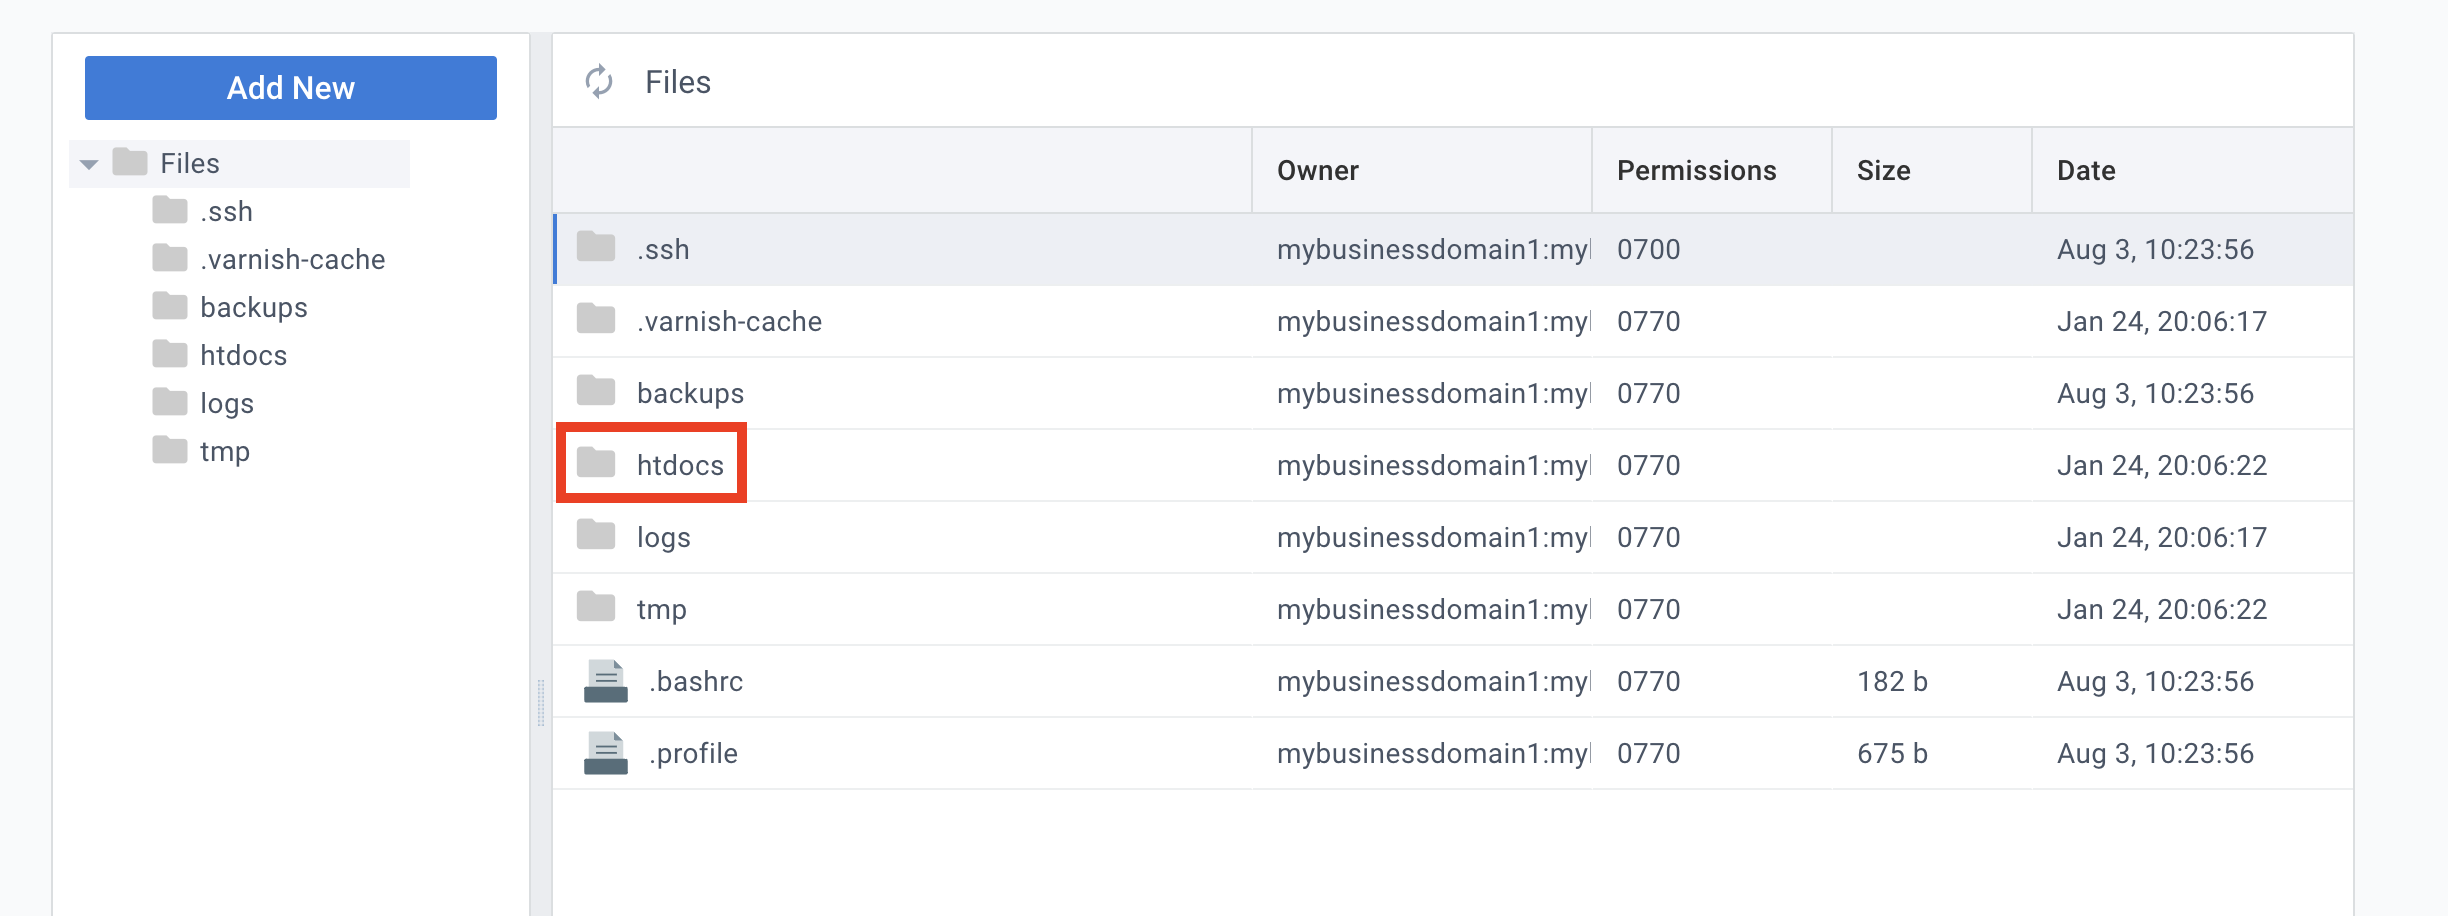Select the Files root label in tree
Screen dimensions: 2448x916
190,164
